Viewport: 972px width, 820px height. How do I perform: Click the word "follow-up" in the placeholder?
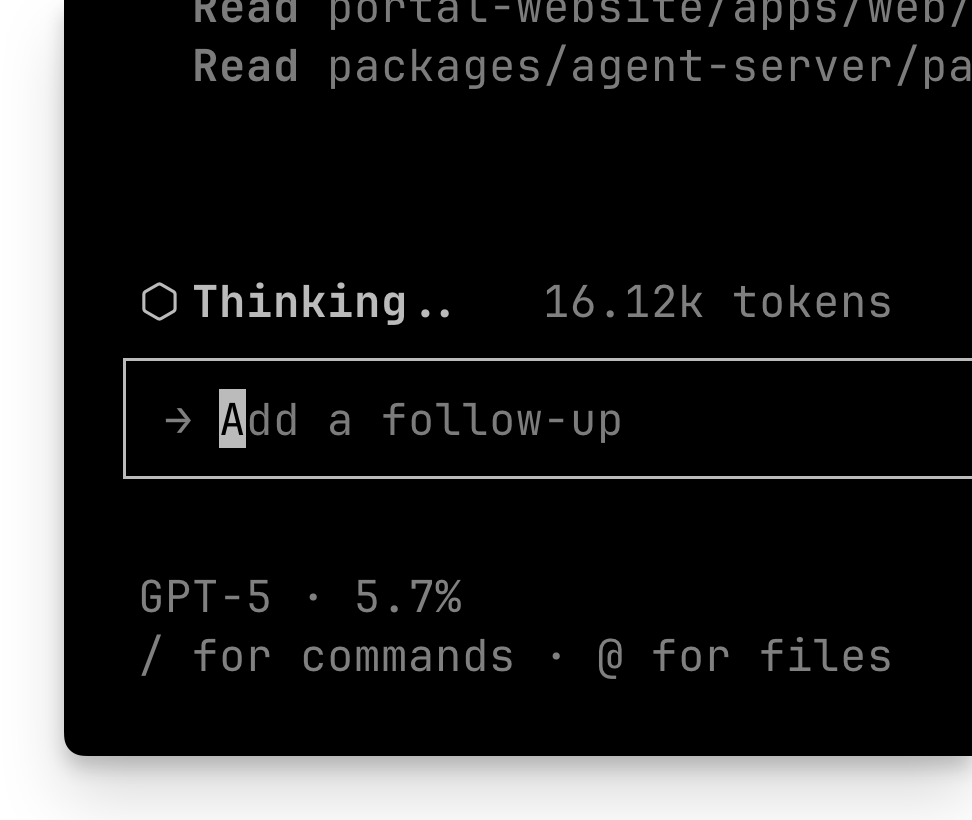501,420
